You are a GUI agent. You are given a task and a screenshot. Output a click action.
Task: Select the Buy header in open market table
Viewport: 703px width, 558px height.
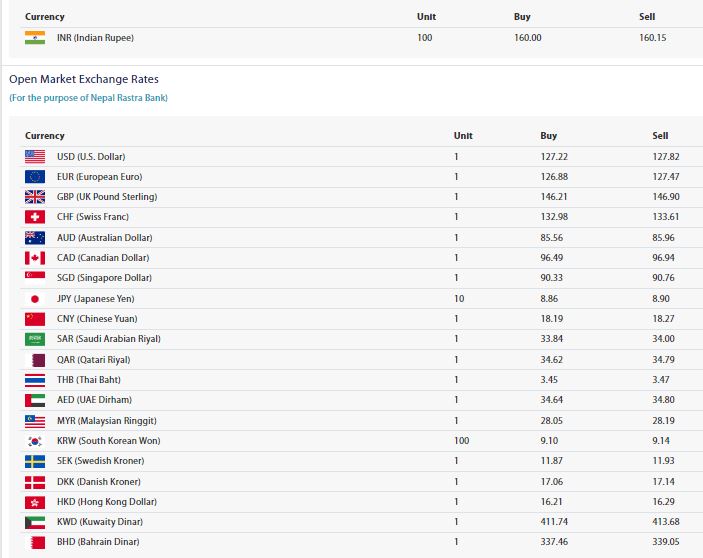pyautogui.click(x=548, y=136)
